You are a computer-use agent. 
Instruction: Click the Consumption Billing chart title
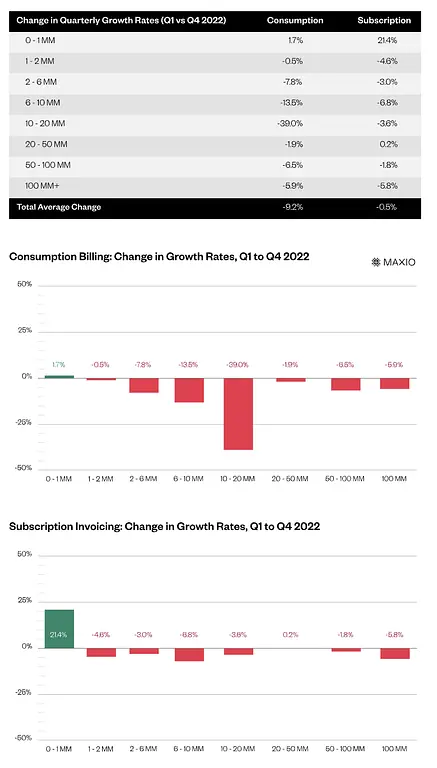tap(159, 257)
